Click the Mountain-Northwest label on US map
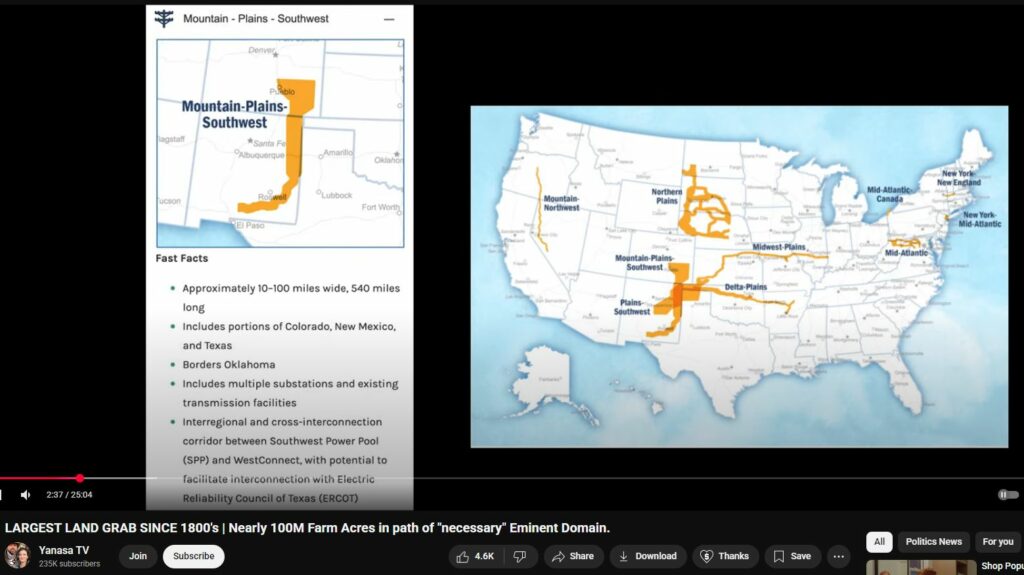Image resolution: width=1024 pixels, height=575 pixels. tap(562, 203)
